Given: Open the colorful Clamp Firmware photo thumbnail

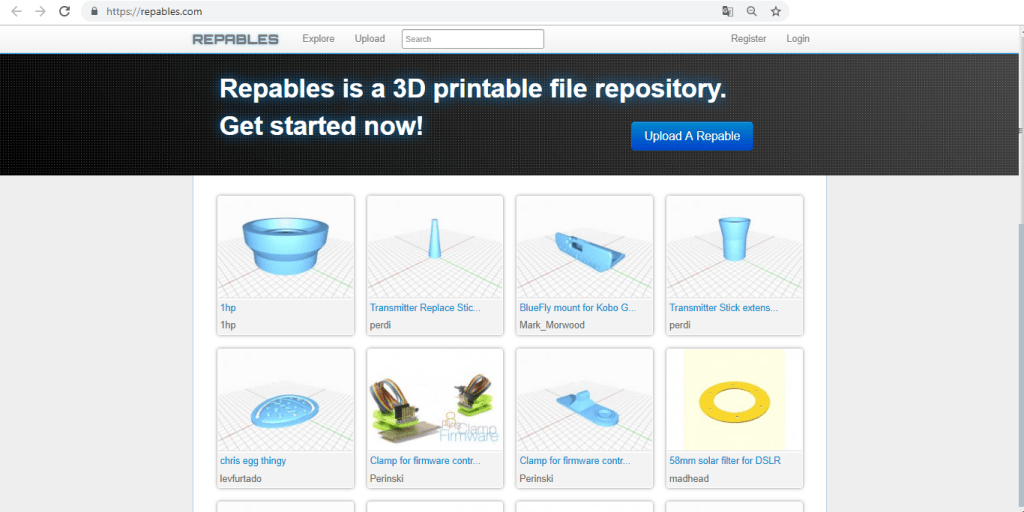Looking at the screenshot, I should tap(435, 400).
